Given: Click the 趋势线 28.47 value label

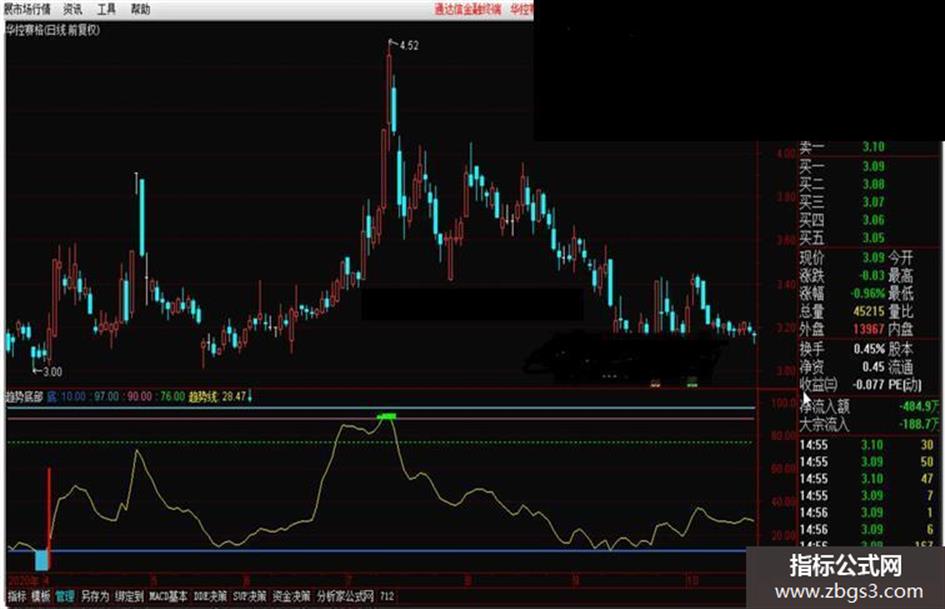Looking at the screenshot, I should pyautogui.click(x=218, y=396).
